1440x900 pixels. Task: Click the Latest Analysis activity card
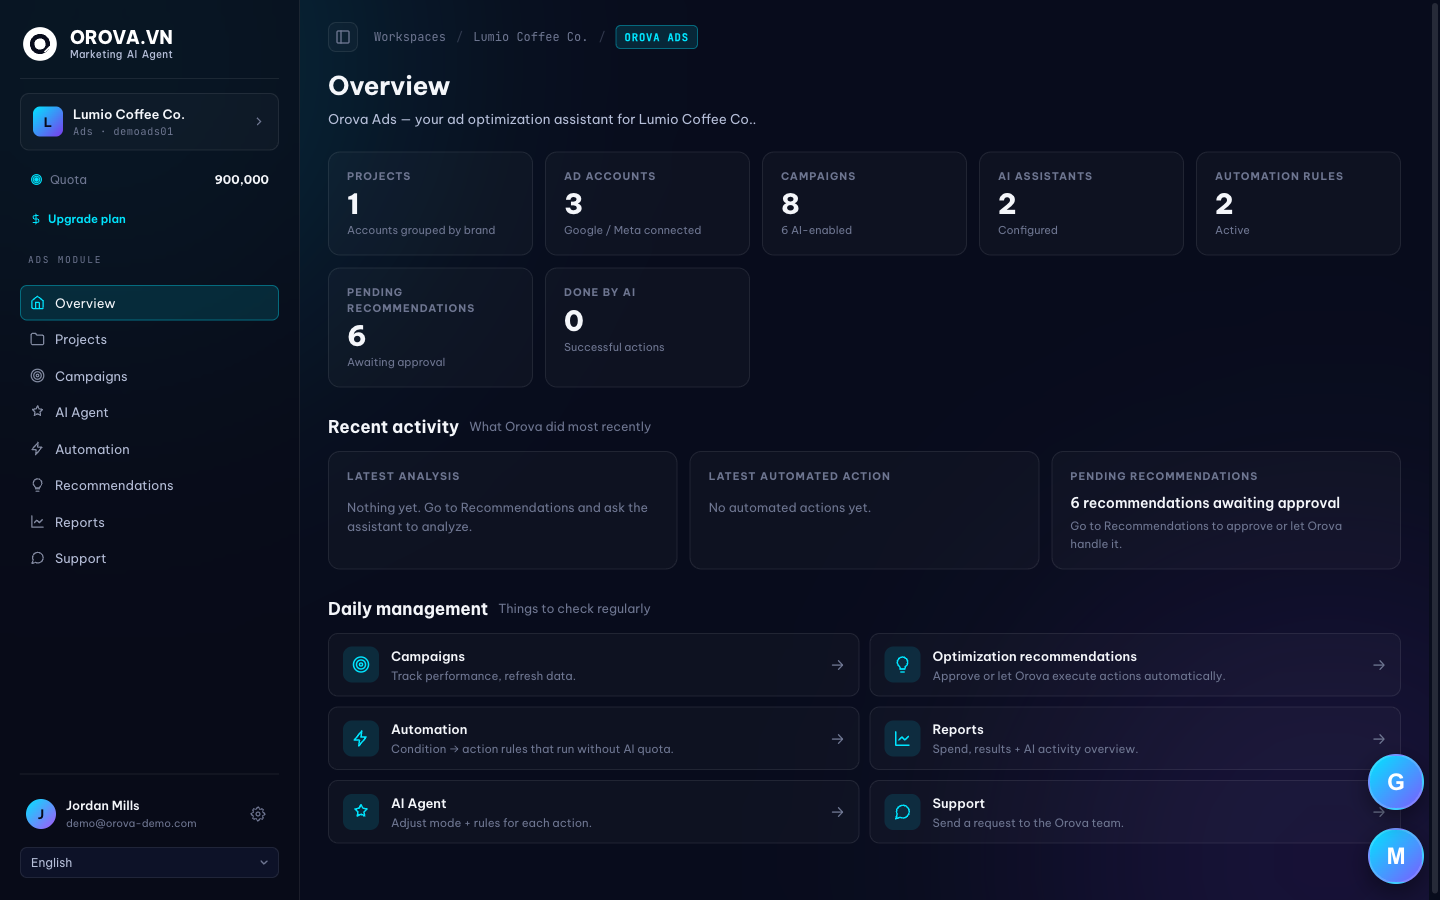click(x=502, y=510)
